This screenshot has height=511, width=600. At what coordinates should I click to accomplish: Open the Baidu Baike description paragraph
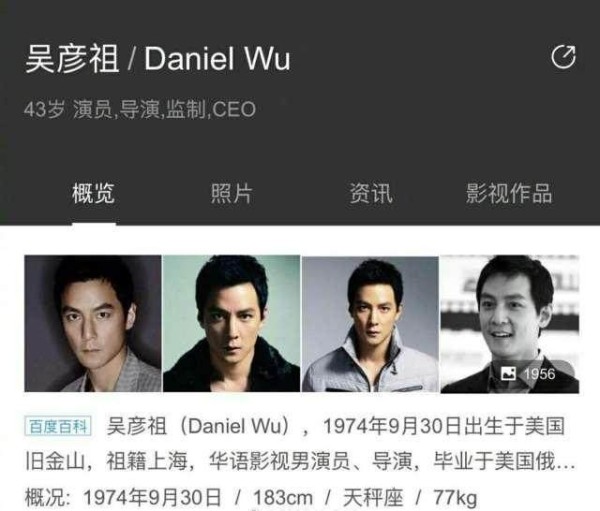coord(300,443)
